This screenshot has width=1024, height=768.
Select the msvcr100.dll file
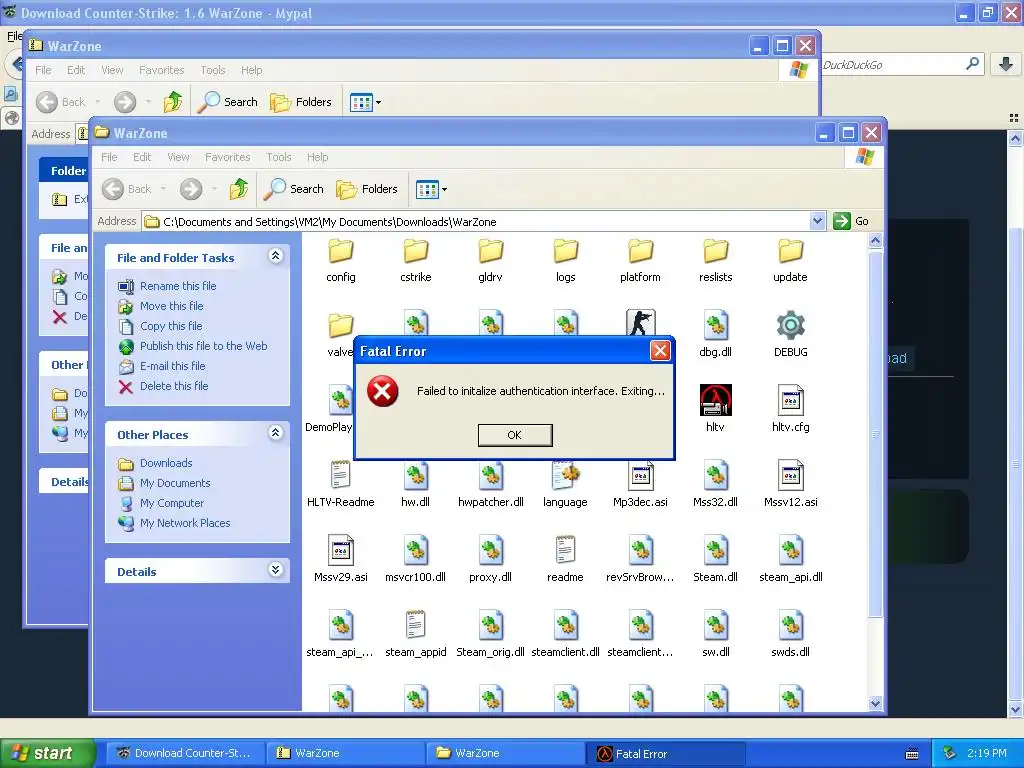(x=415, y=559)
